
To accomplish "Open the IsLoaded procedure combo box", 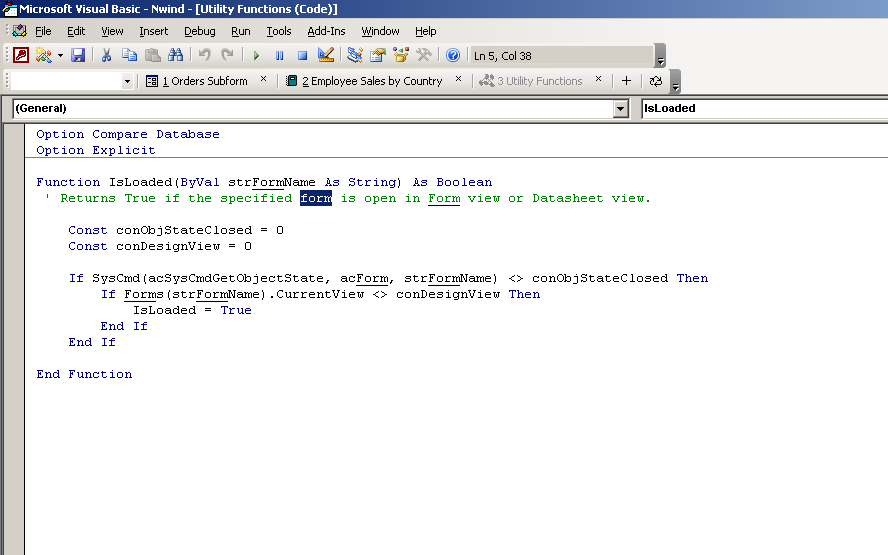I will [765, 108].
